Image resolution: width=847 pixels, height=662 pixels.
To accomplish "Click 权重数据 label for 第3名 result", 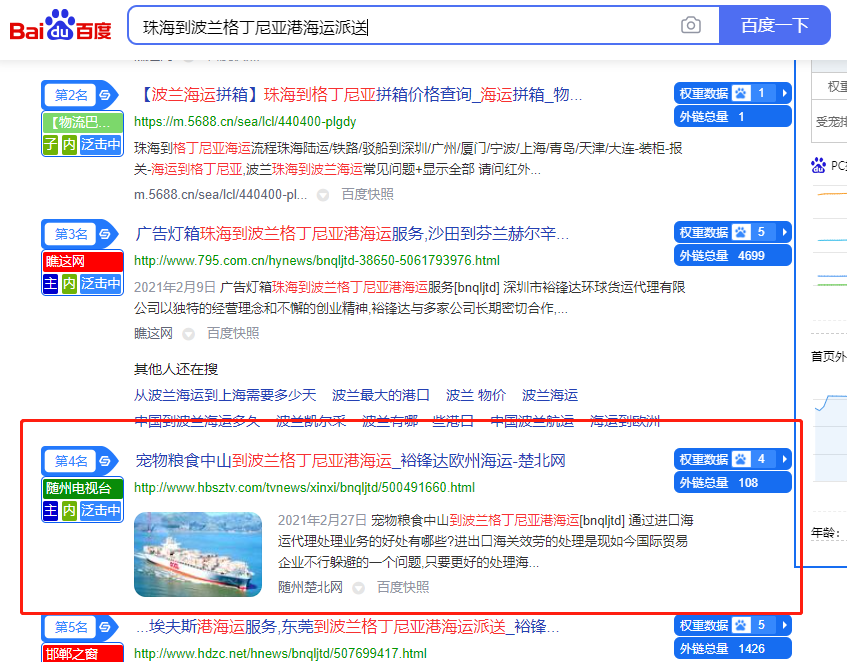I will tap(704, 233).
